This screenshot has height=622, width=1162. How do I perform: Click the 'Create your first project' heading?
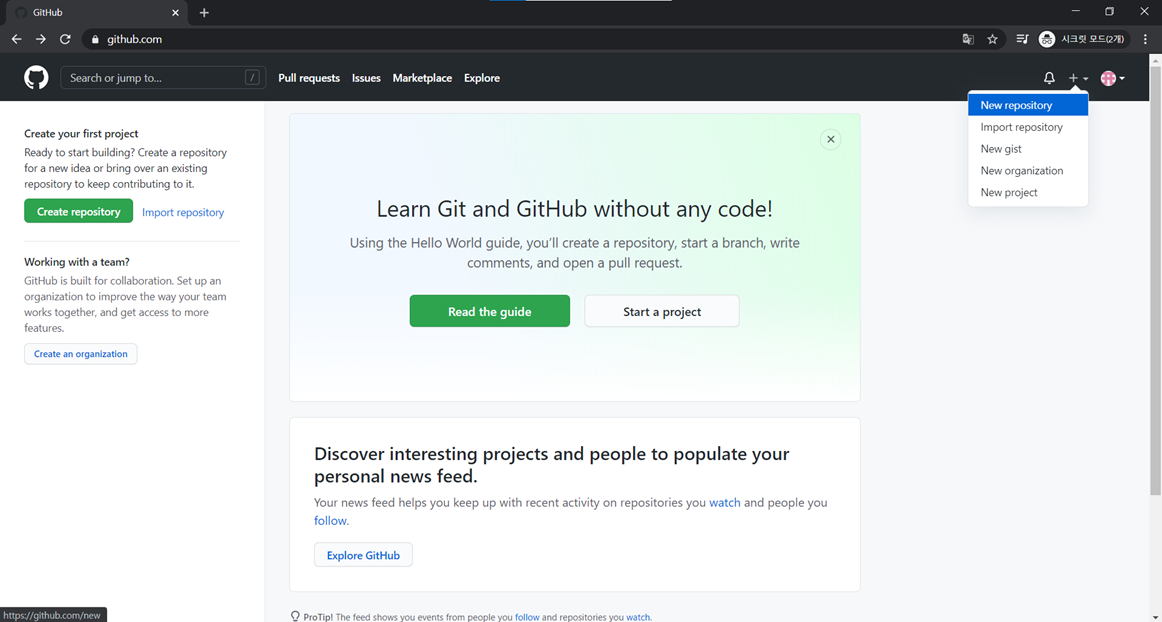click(82, 133)
